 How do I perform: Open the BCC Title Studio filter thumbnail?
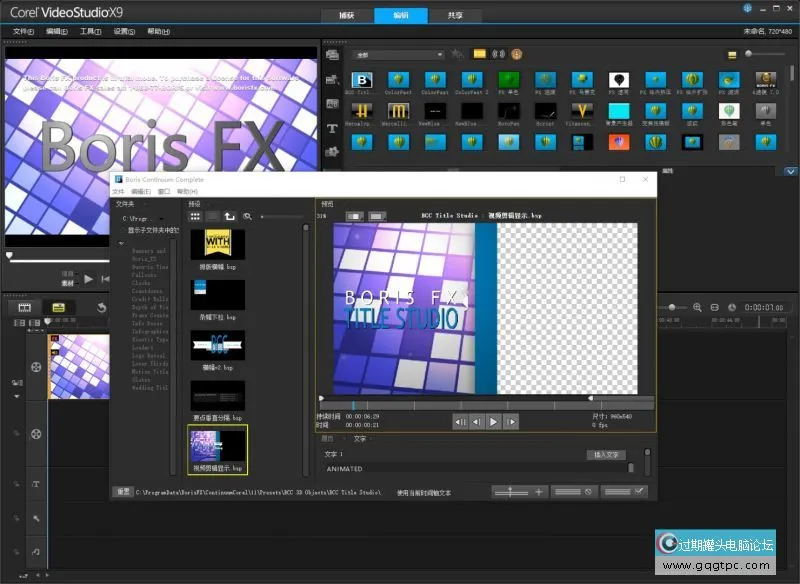[x=362, y=80]
